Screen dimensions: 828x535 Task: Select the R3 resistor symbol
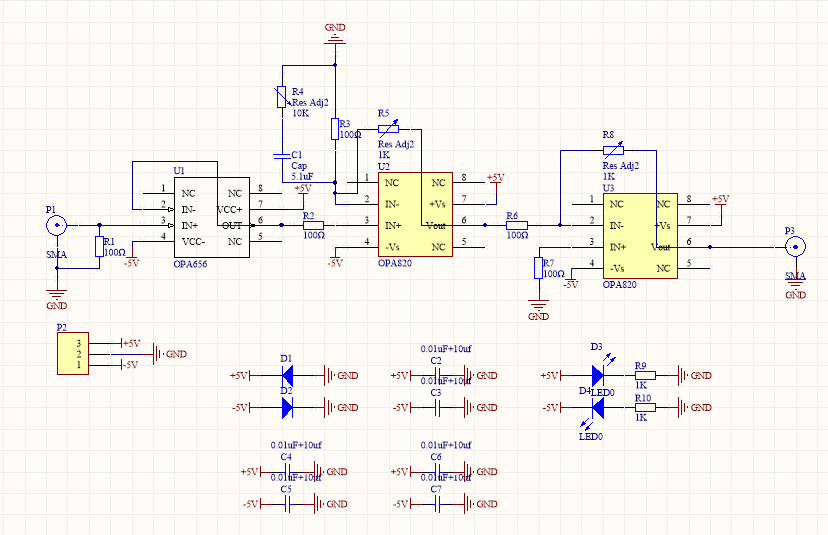[x=335, y=129]
